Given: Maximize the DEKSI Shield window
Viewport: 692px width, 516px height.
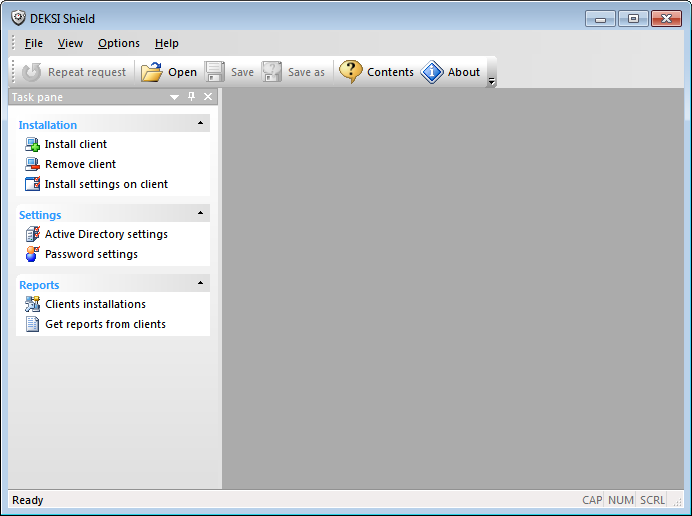Looking at the screenshot, I should tap(633, 19).
